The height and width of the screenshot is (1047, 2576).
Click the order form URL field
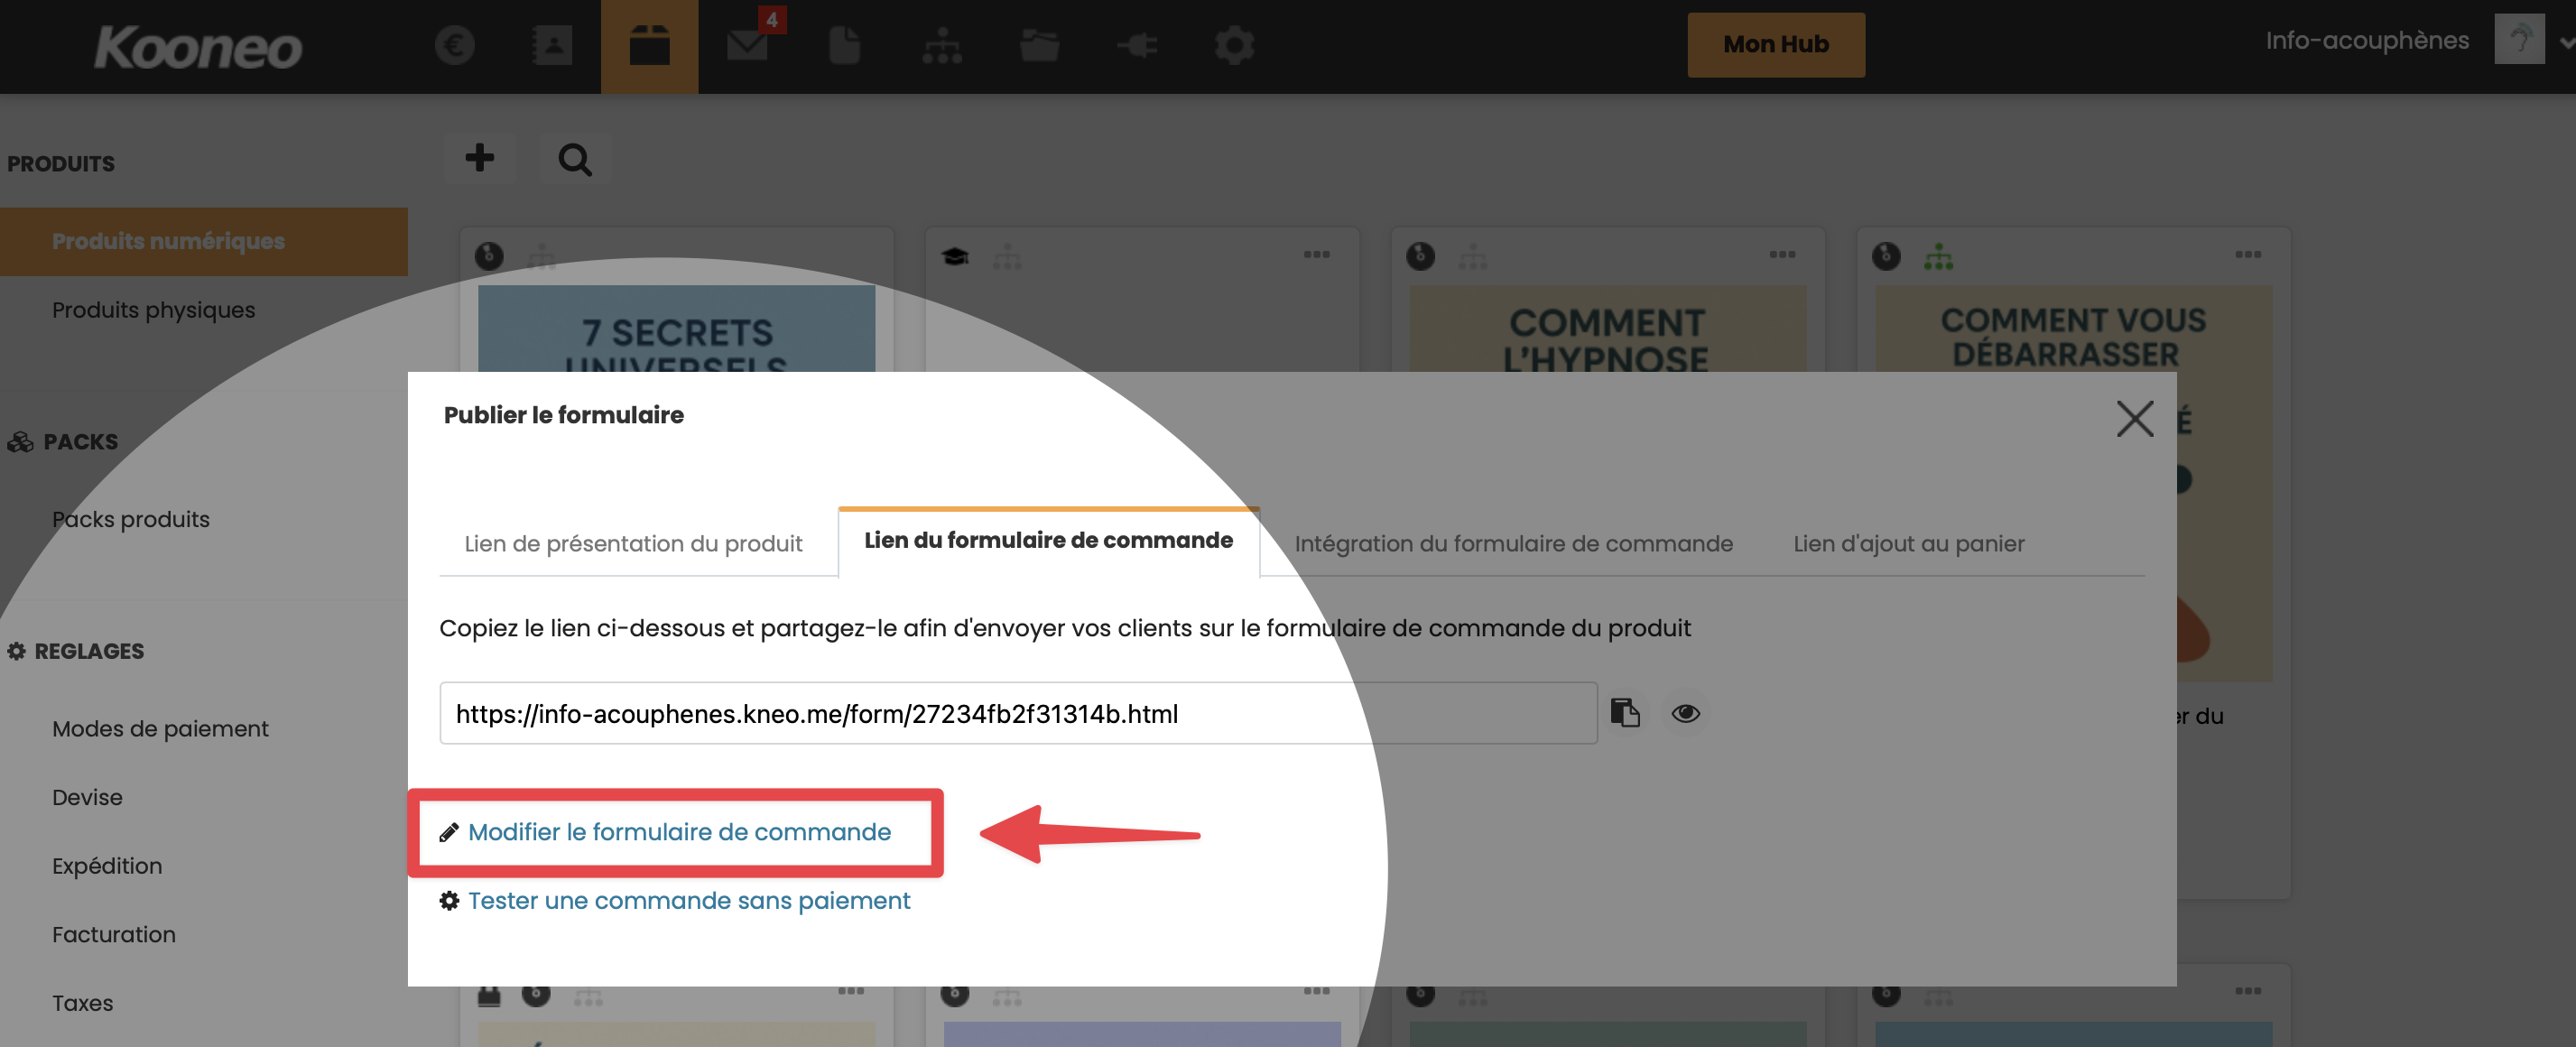point(1018,713)
